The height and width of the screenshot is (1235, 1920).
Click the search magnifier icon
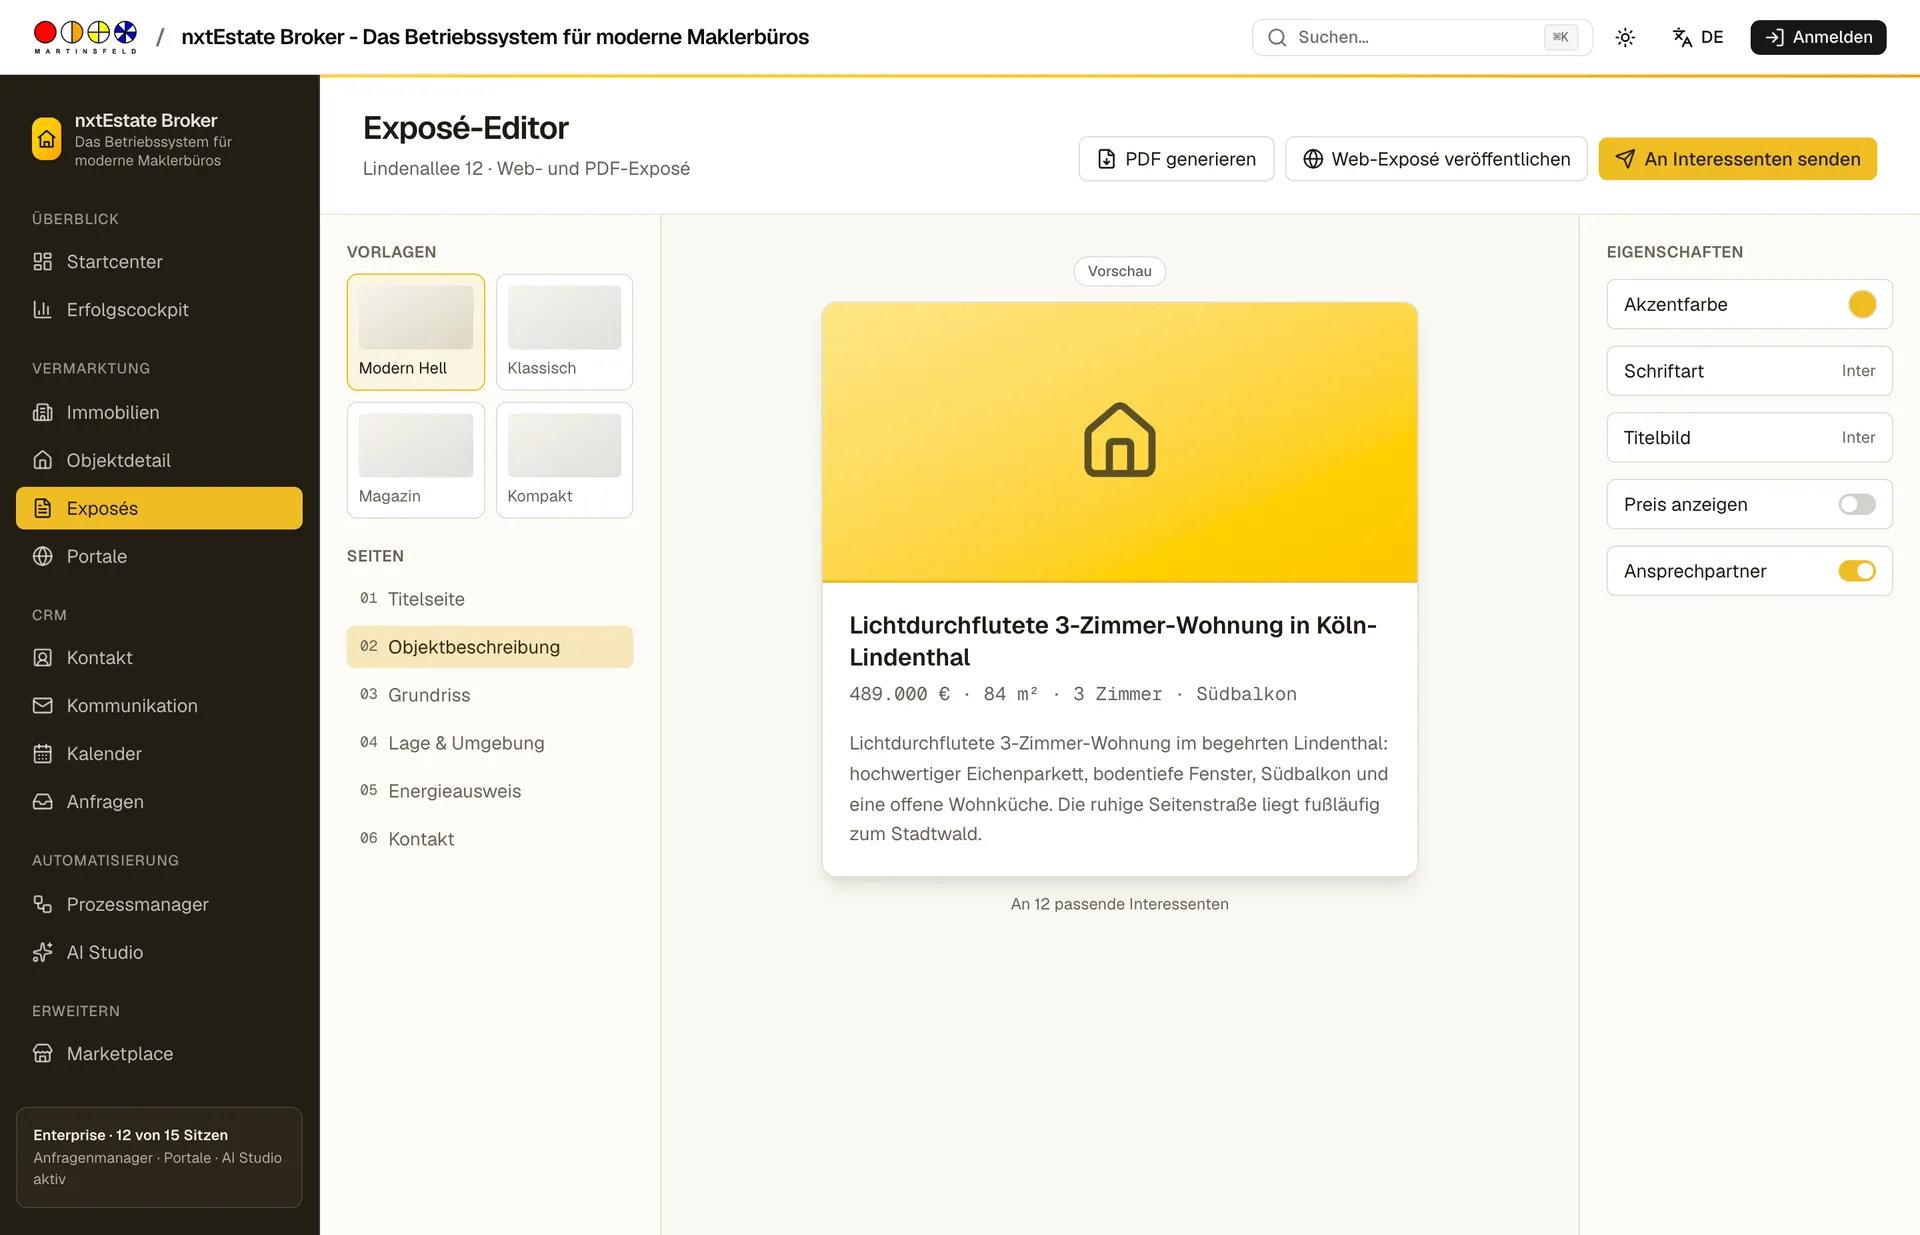pos(1277,37)
